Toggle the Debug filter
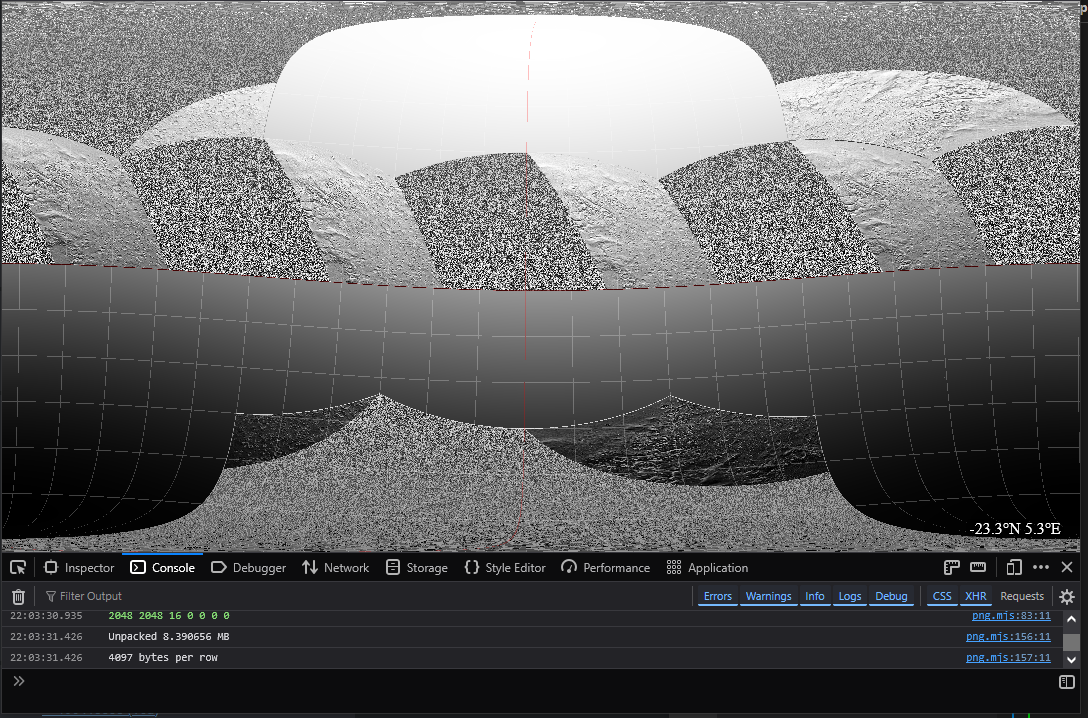The height and width of the screenshot is (718, 1088). pos(891,596)
